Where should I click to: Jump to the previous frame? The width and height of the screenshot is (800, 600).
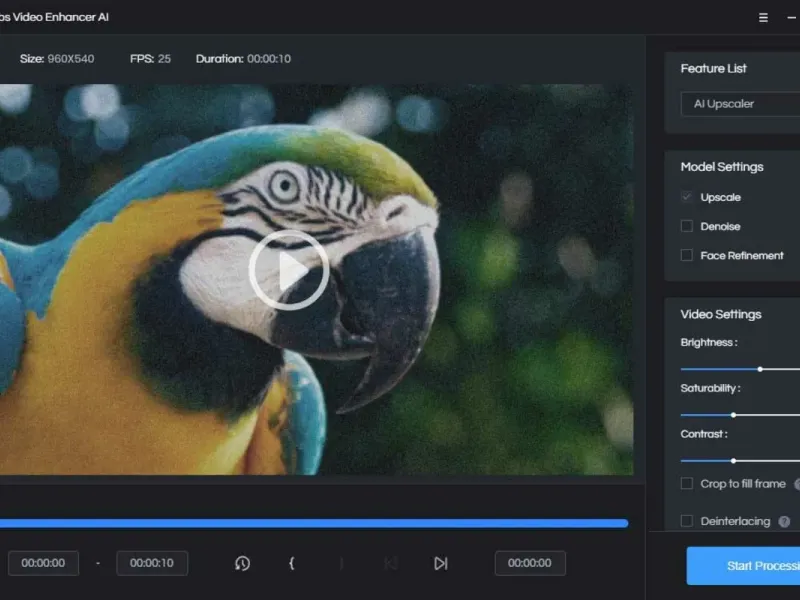click(x=390, y=563)
